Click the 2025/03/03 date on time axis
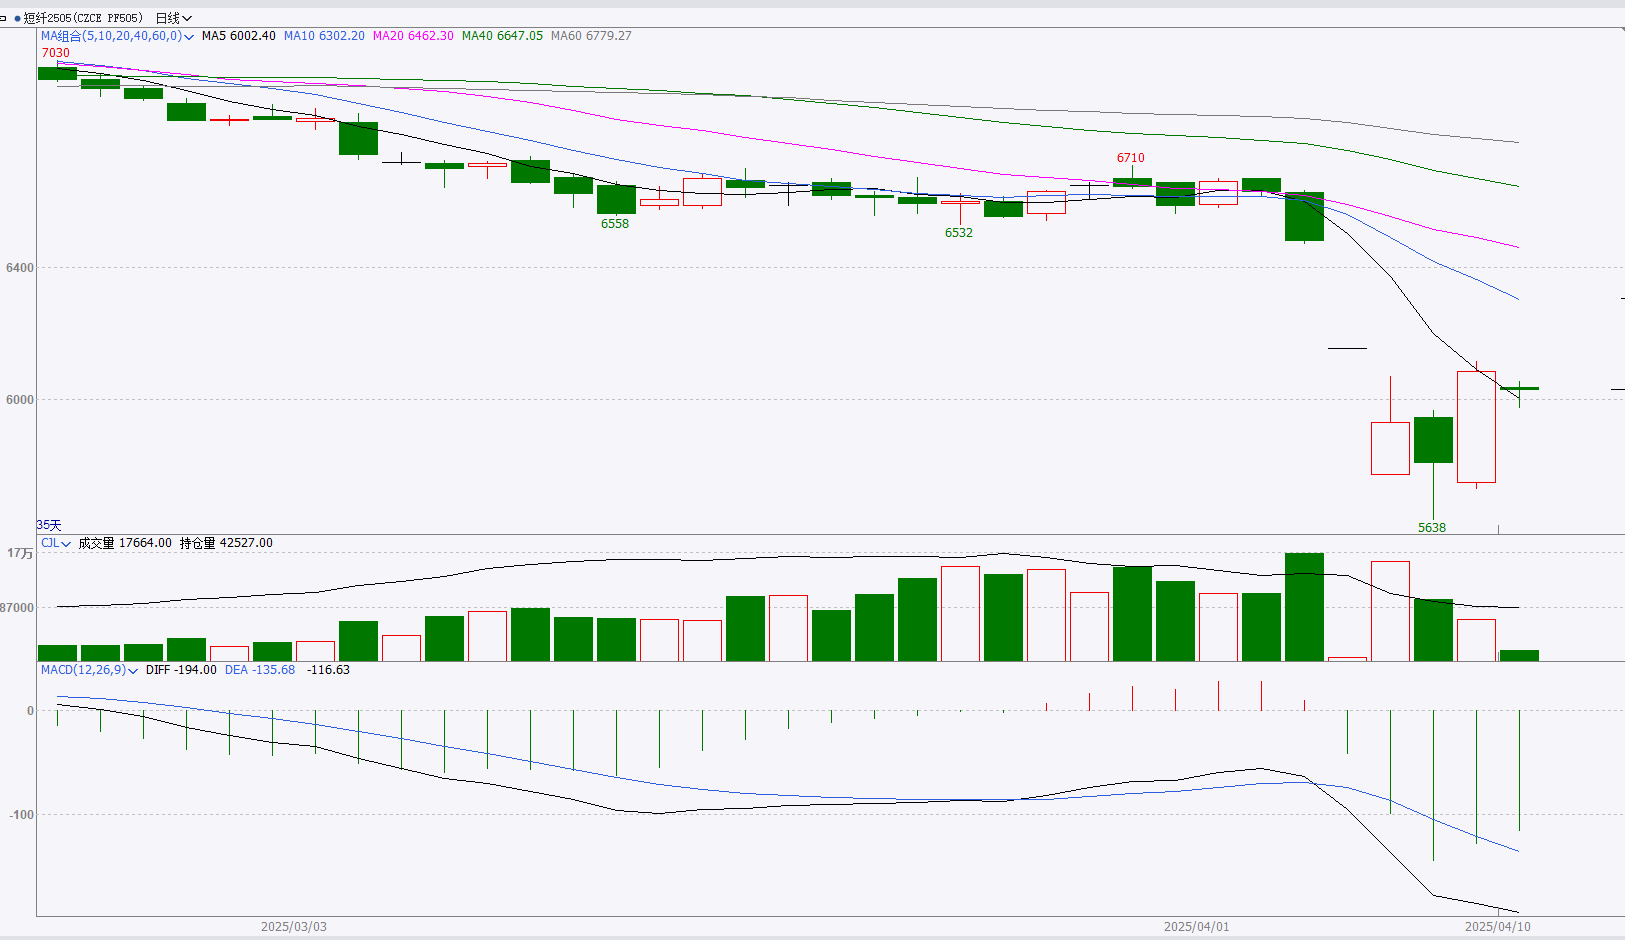 [x=293, y=927]
